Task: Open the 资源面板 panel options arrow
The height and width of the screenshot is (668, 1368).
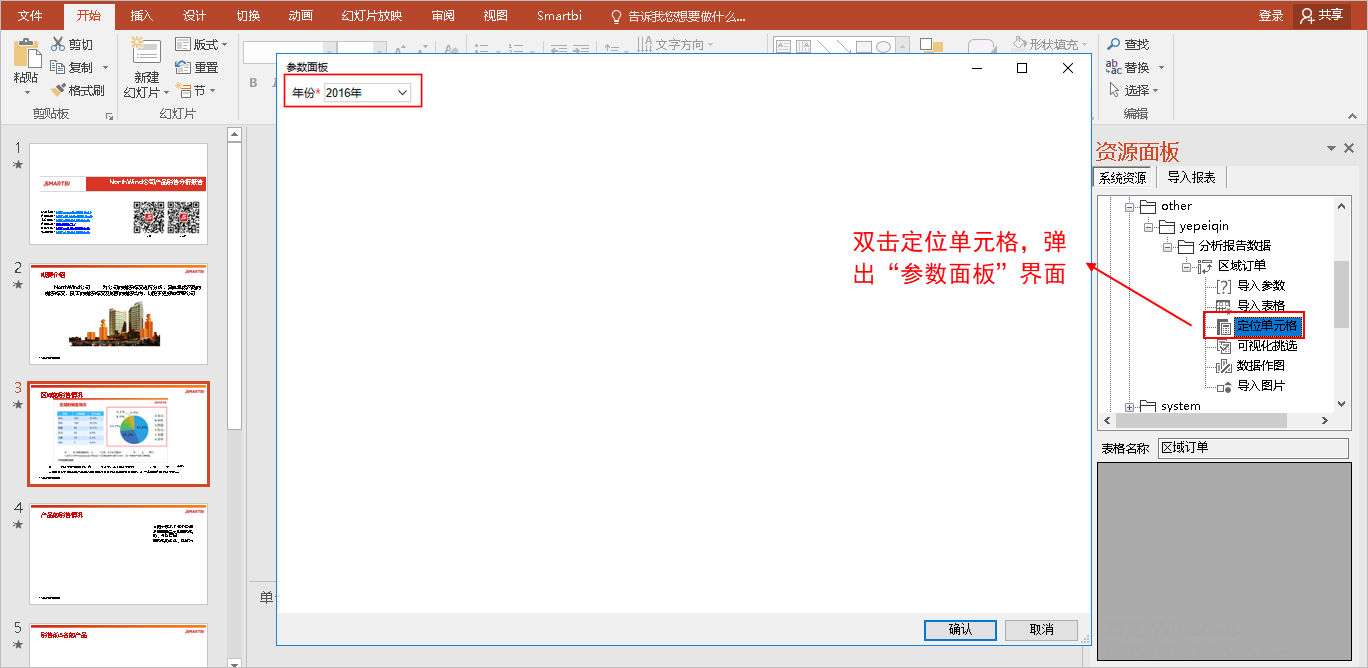Action: click(1331, 148)
